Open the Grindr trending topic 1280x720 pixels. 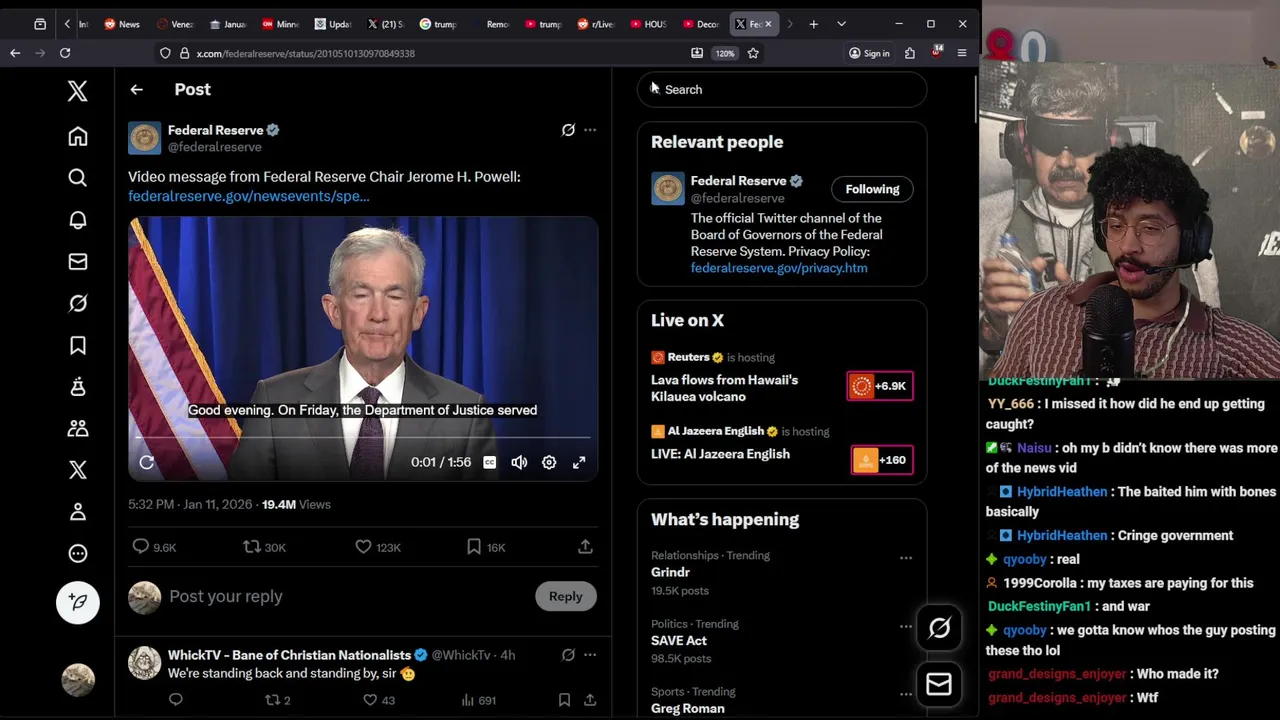(670, 572)
